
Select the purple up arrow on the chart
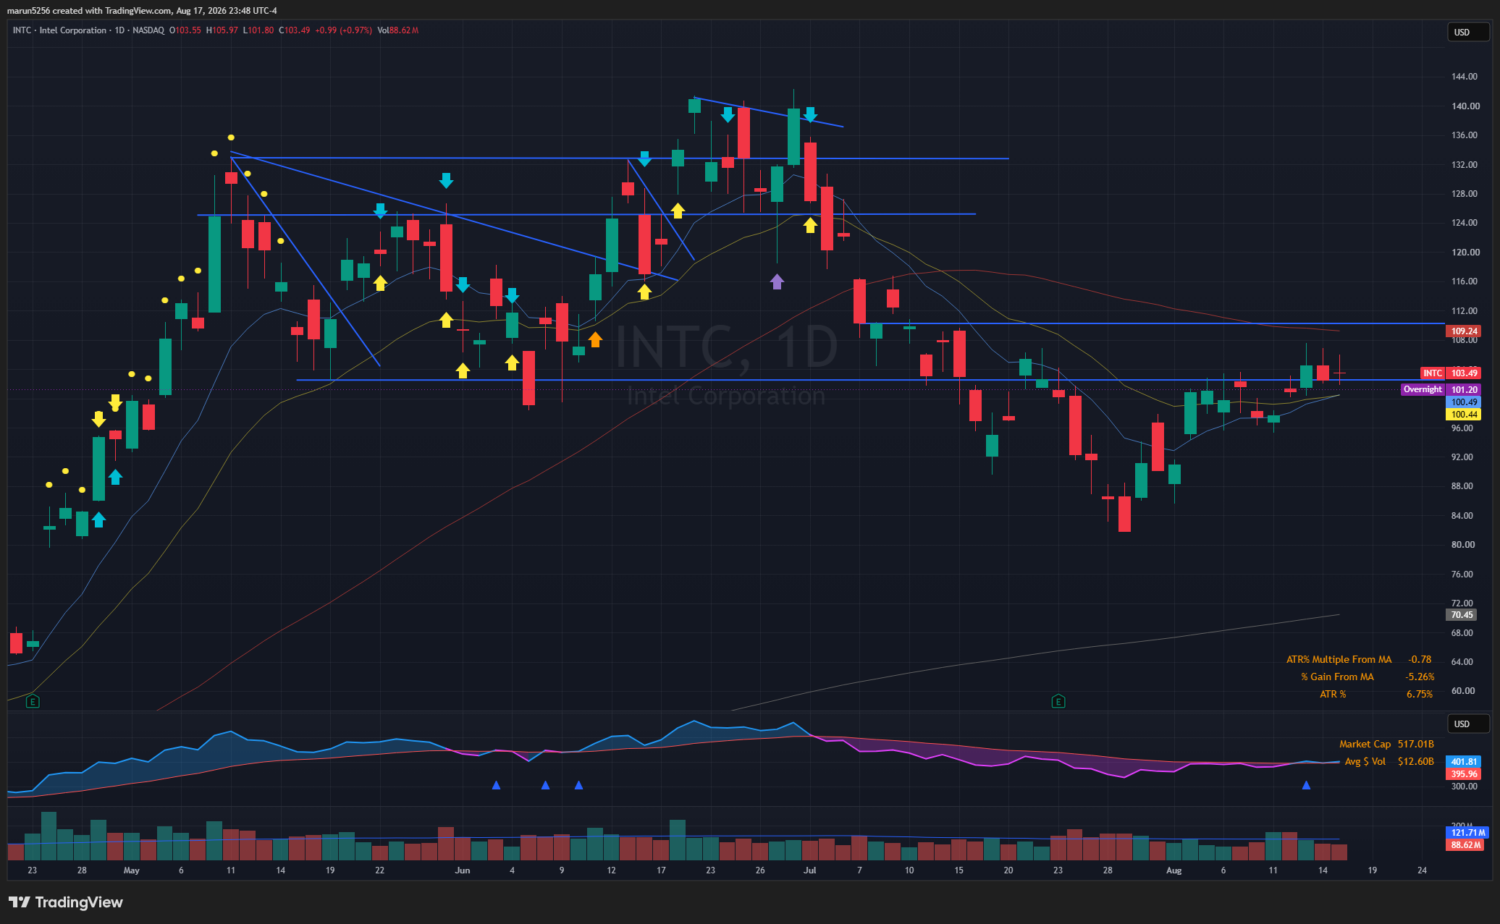coord(777,282)
